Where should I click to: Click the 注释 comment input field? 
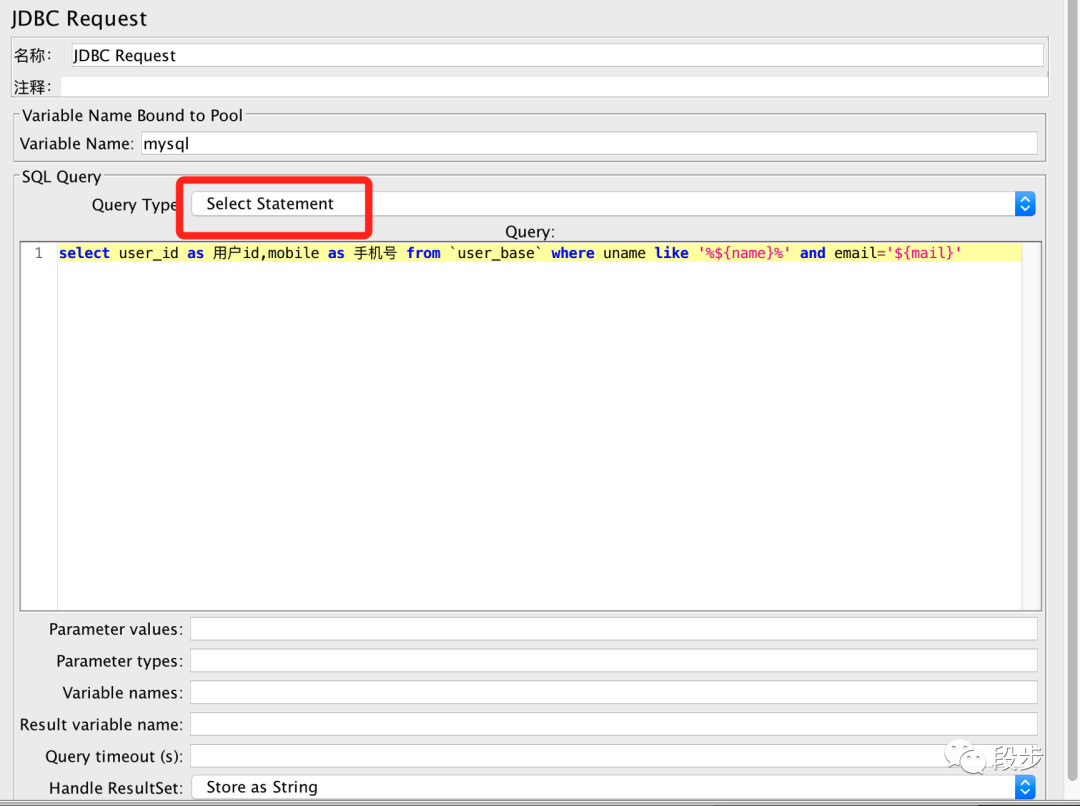click(x=554, y=87)
